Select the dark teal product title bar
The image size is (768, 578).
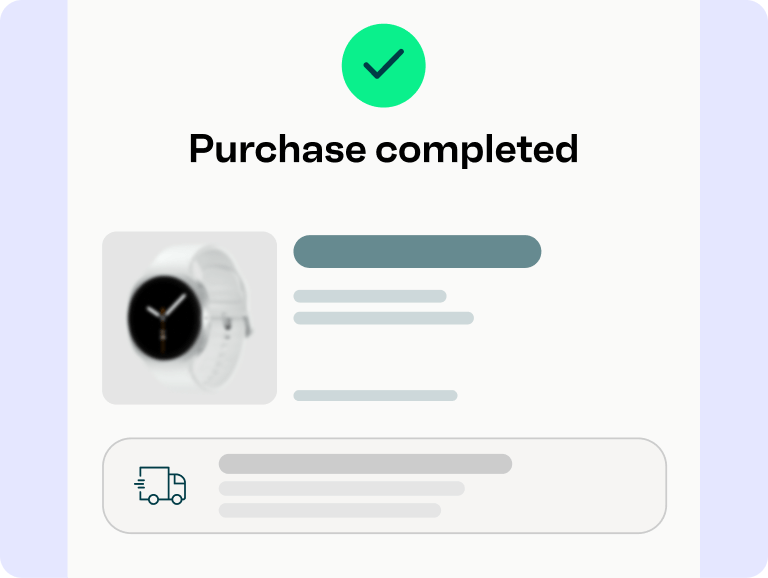(x=417, y=251)
